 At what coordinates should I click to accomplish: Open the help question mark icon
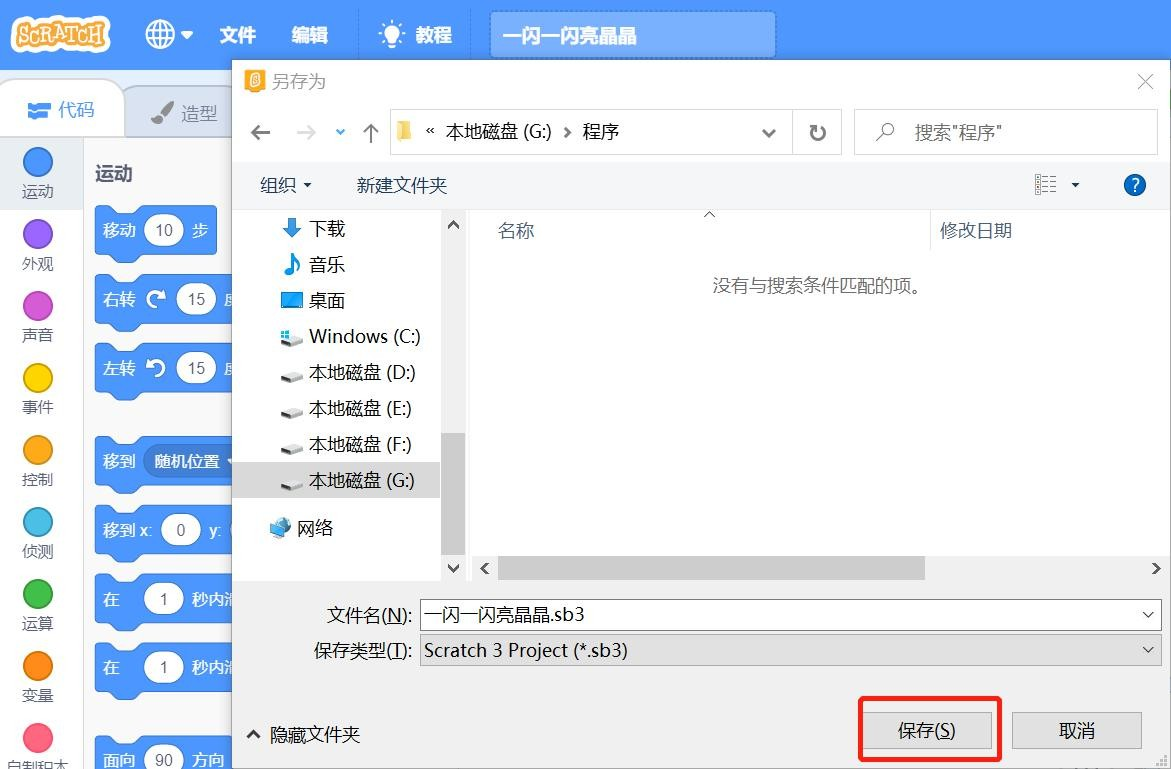point(1134,184)
